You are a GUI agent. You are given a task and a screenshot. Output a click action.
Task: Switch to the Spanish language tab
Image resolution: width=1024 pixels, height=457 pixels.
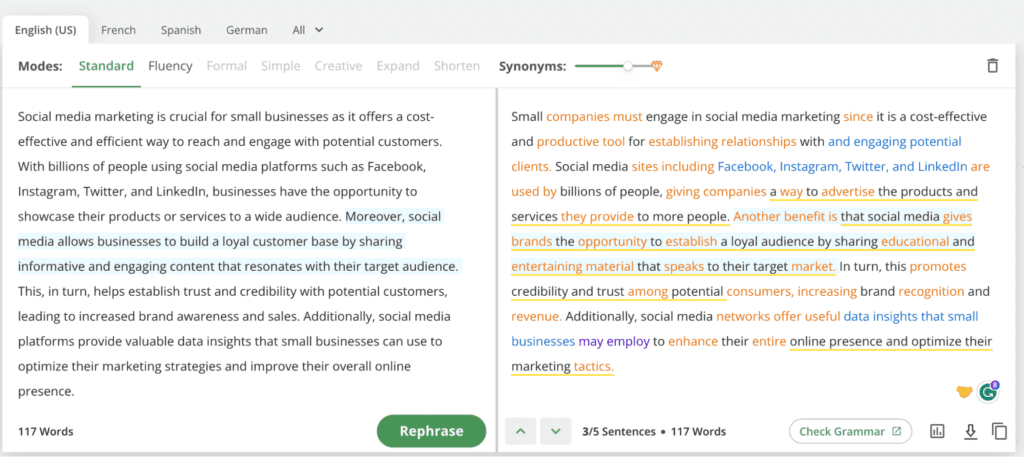tap(181, 30)
